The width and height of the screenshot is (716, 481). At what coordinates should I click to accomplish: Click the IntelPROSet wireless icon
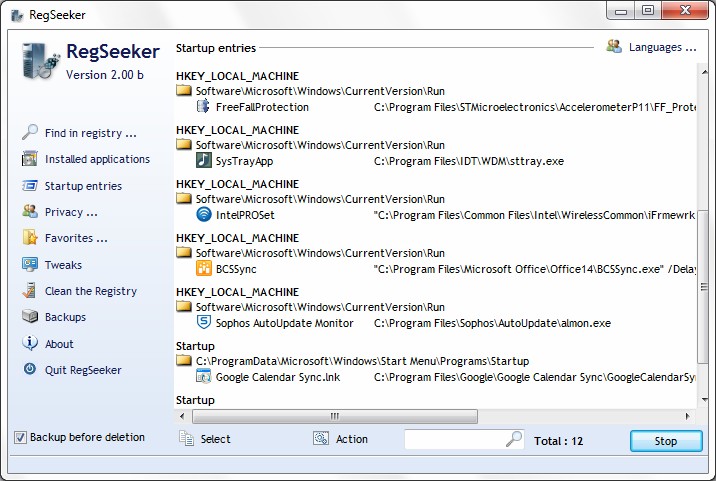204,214
